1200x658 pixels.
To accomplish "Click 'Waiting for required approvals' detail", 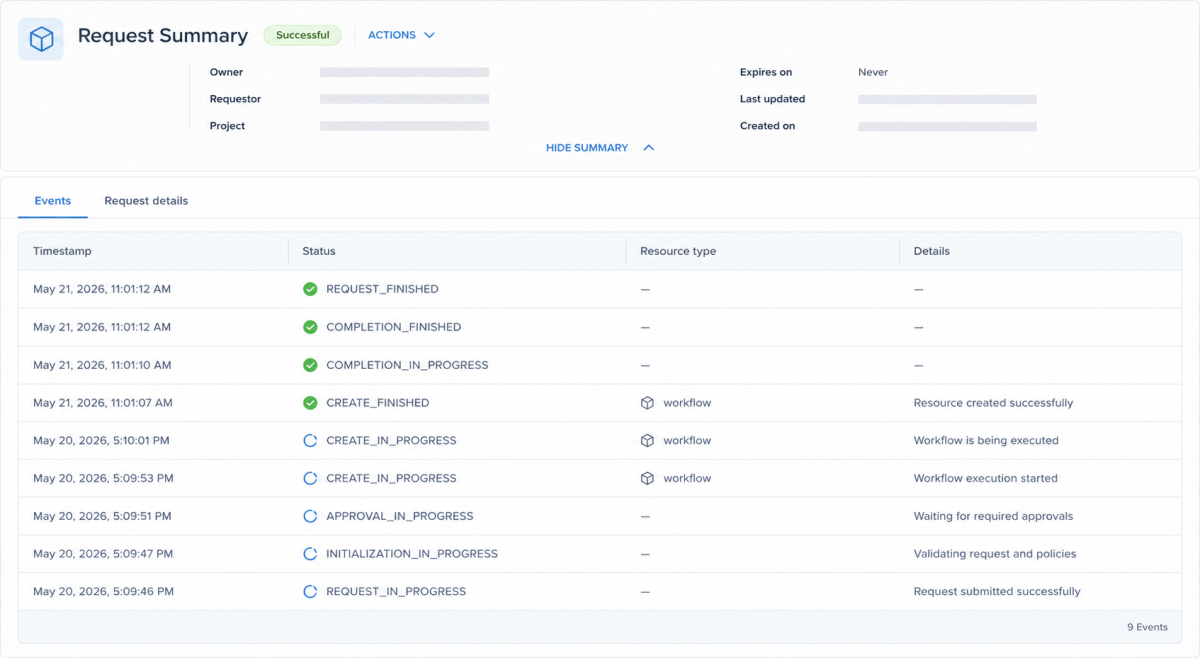I will pyautogui.click(x=993, y=516).
